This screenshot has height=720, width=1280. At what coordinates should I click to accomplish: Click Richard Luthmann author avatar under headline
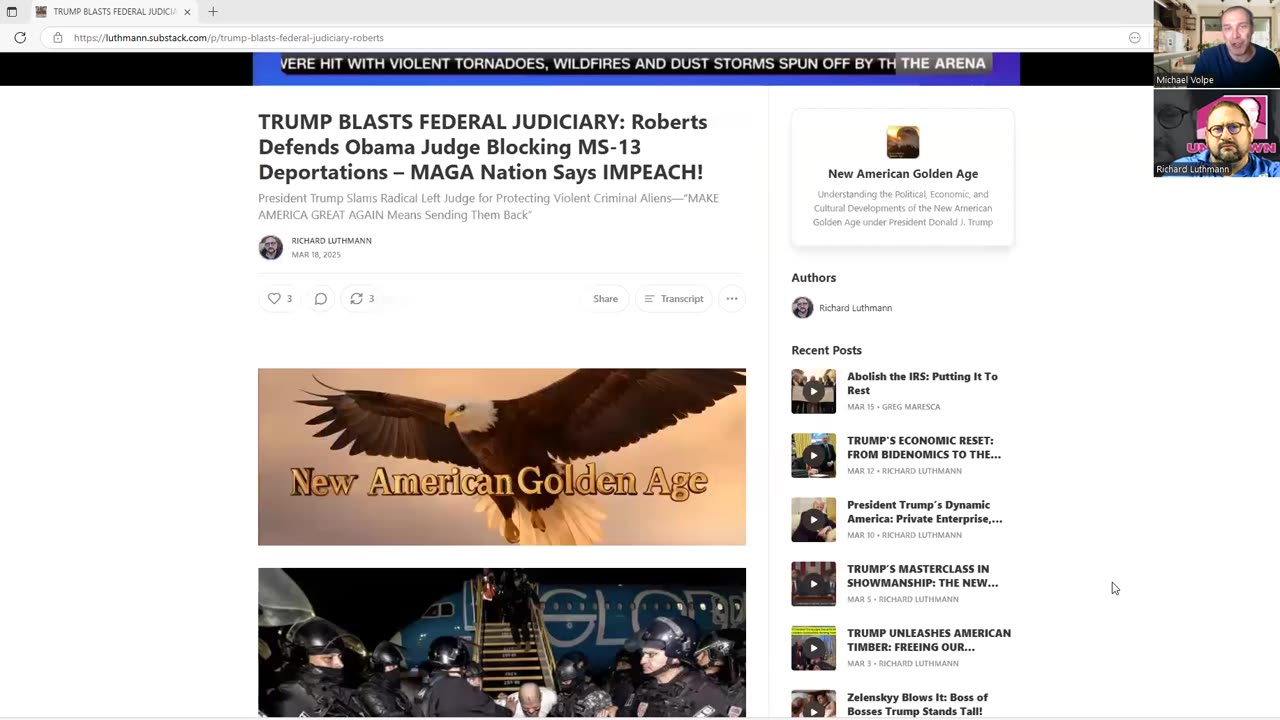271,247
